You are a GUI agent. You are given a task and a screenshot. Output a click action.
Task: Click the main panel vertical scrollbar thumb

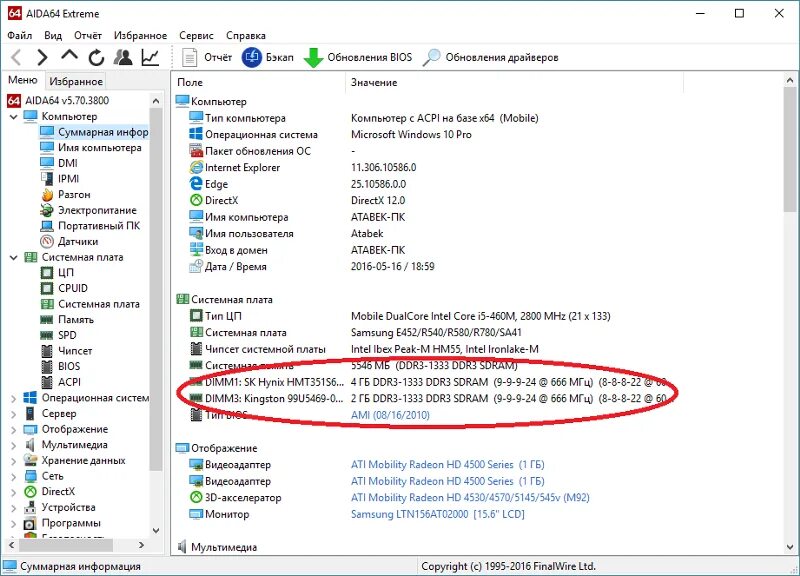point(790,149)
